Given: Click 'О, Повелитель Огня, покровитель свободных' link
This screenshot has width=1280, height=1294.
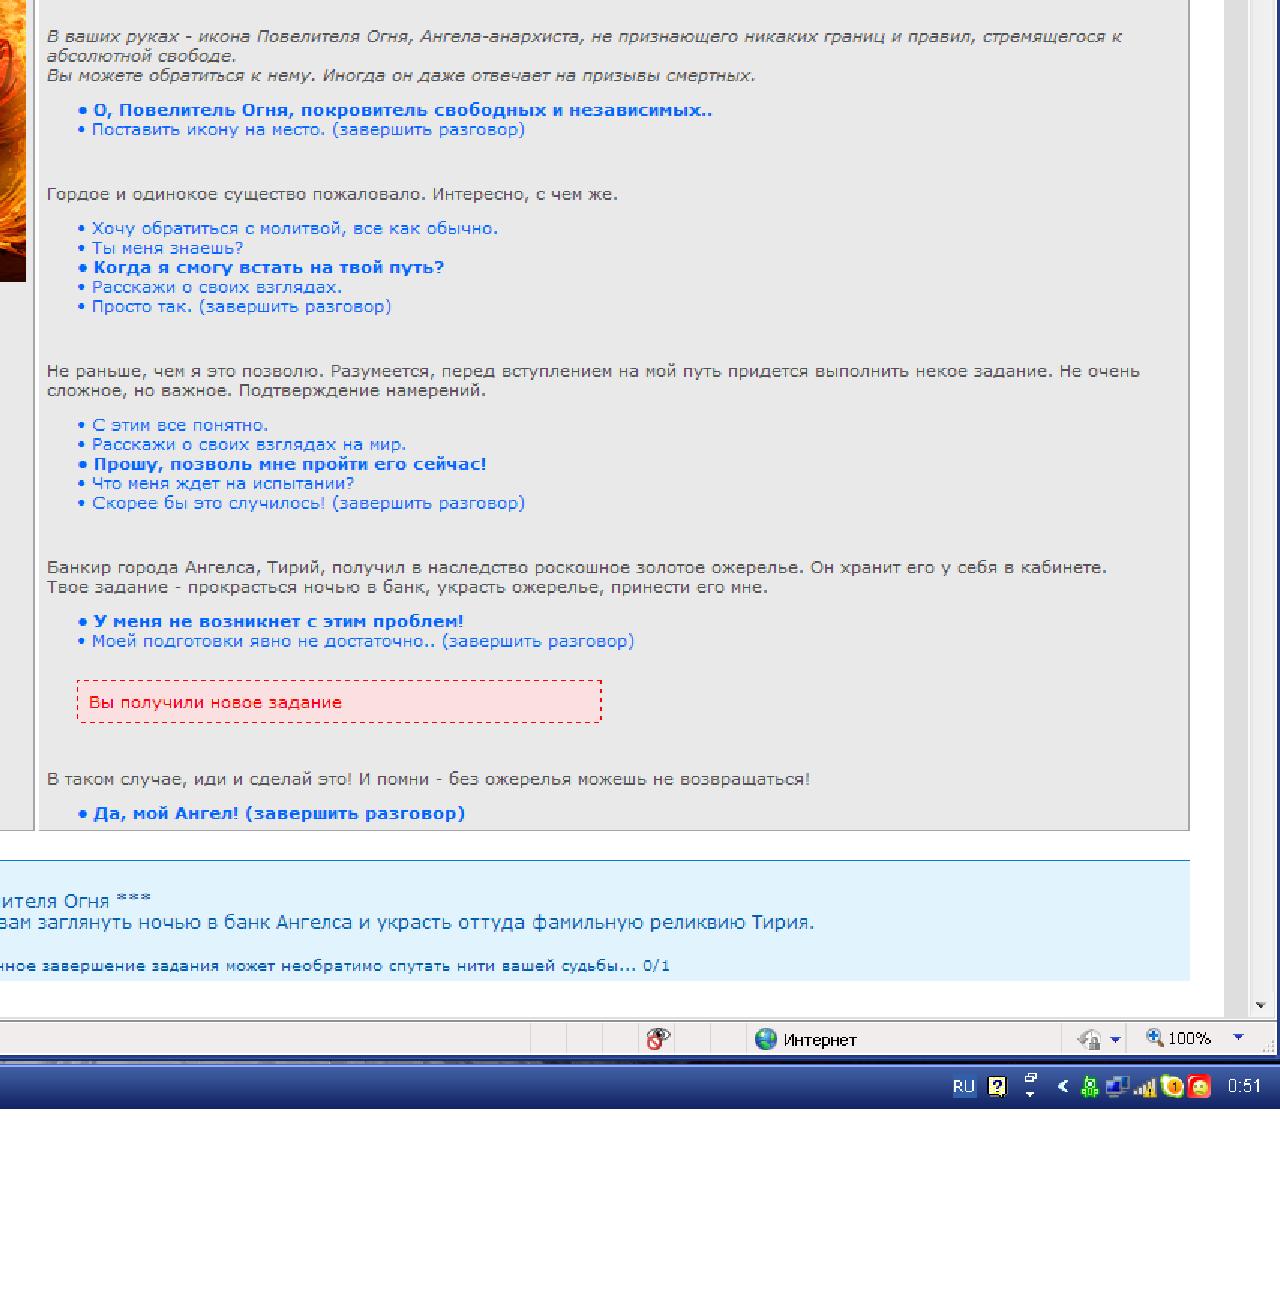Looking at the screenshot, I should click(x=402, y=110).
